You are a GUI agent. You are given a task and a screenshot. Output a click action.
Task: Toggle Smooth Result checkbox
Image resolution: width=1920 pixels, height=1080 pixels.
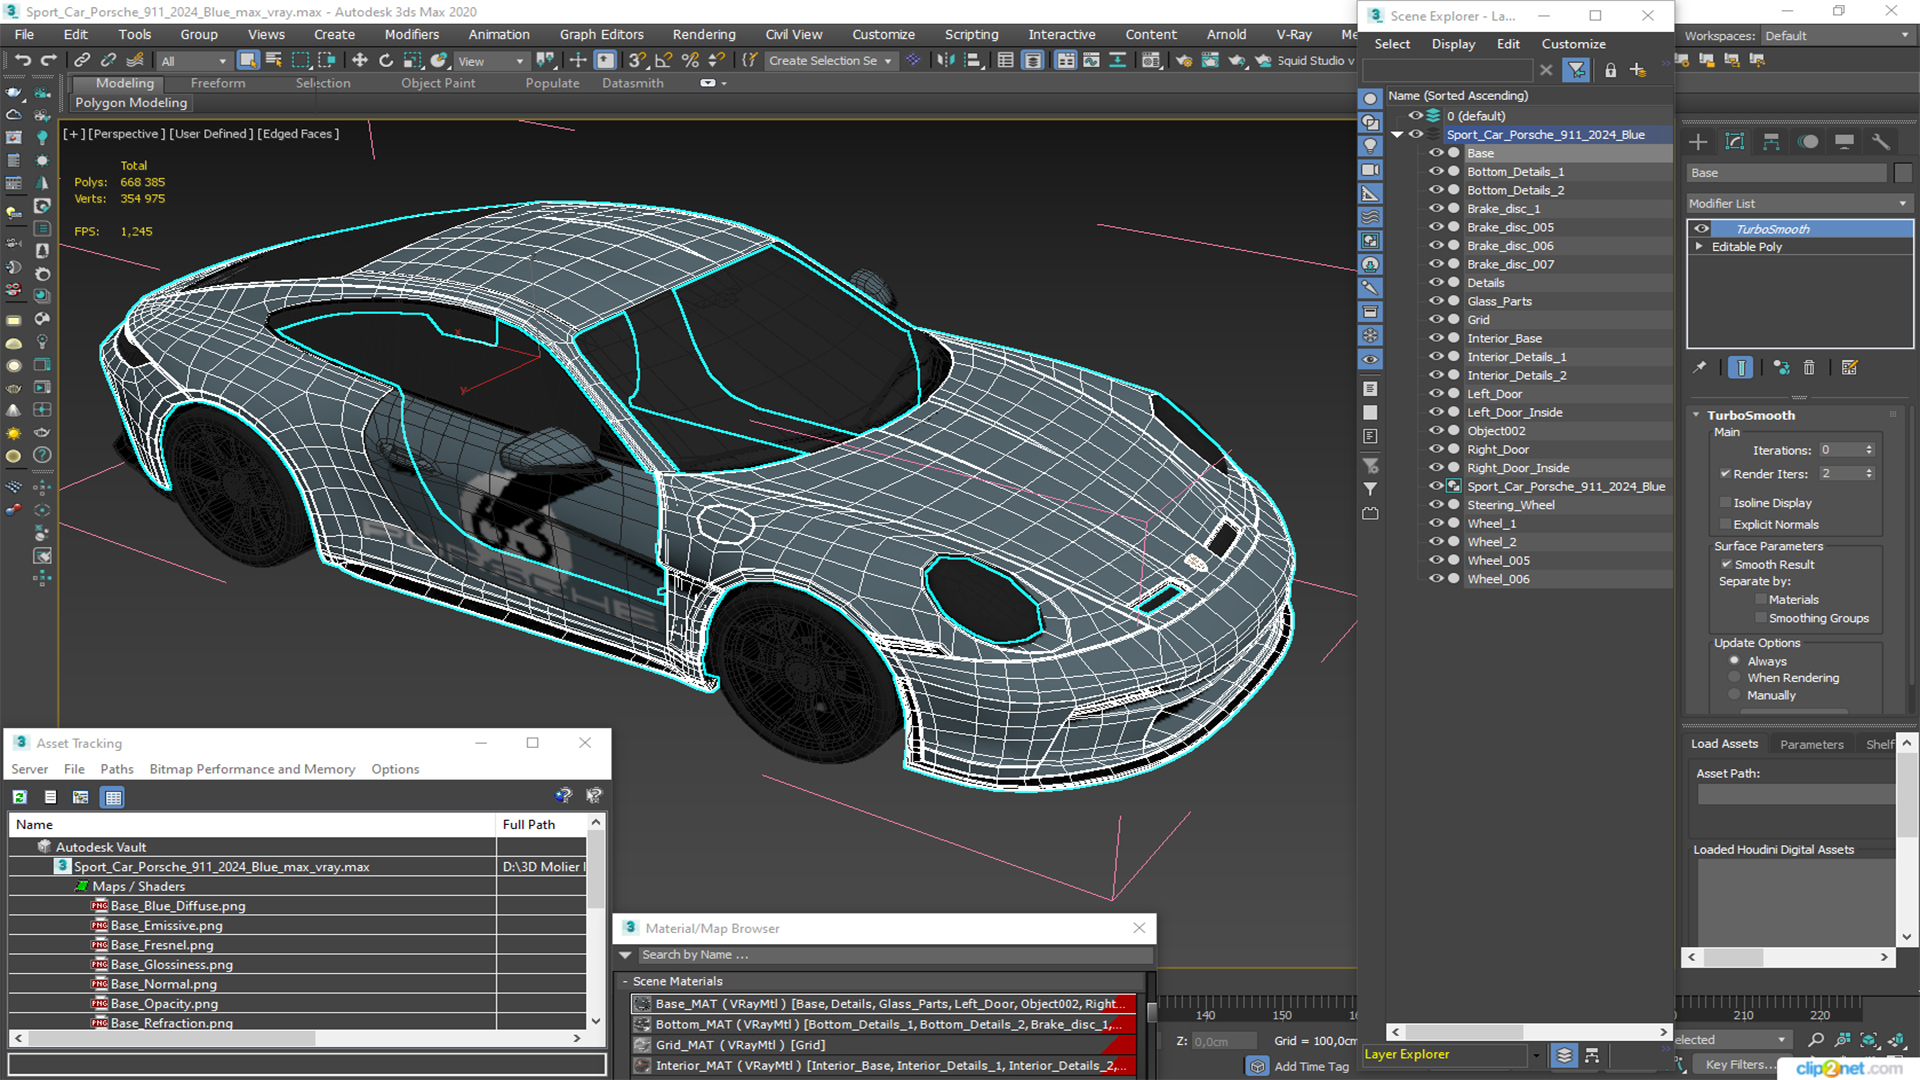click(1726, 565)
